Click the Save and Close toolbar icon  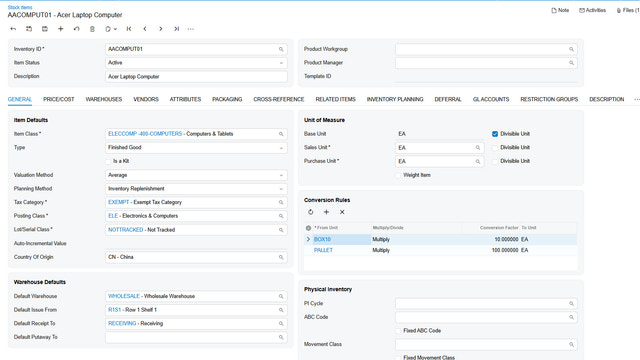click(29, 29)
